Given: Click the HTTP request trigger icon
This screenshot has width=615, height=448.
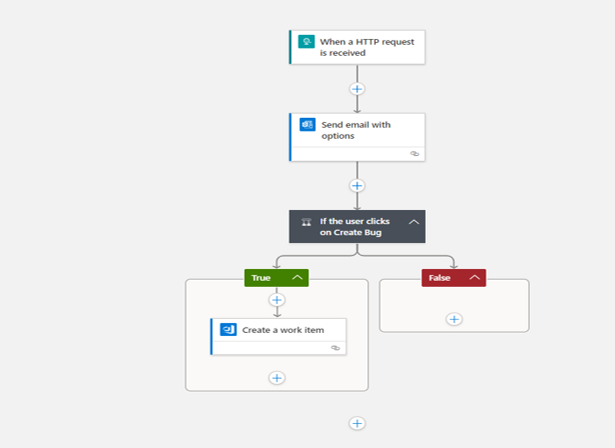Looking at the screenshot, I should (306, 42).
